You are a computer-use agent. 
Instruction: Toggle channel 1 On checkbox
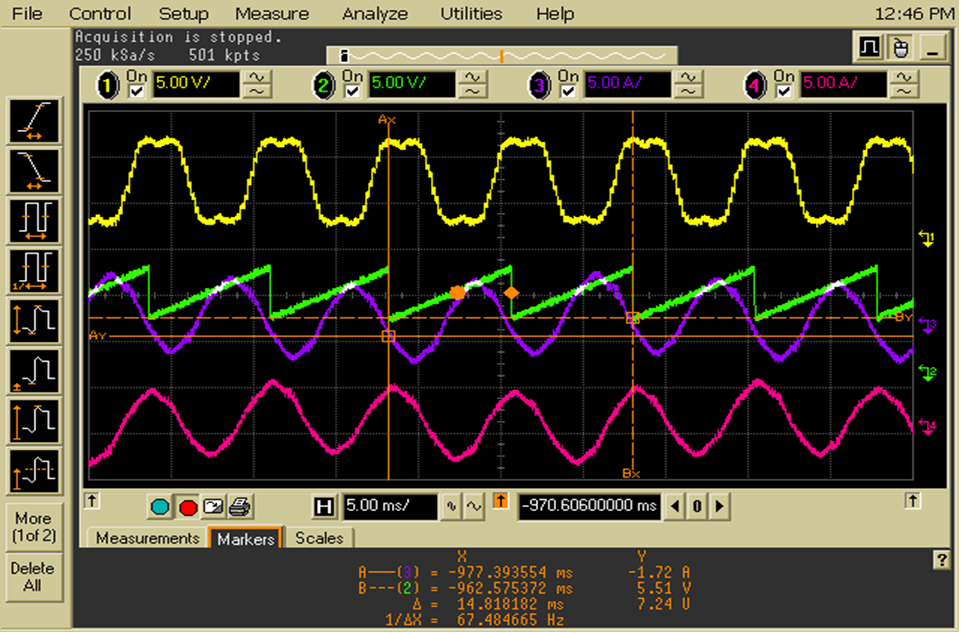[137, 92]
